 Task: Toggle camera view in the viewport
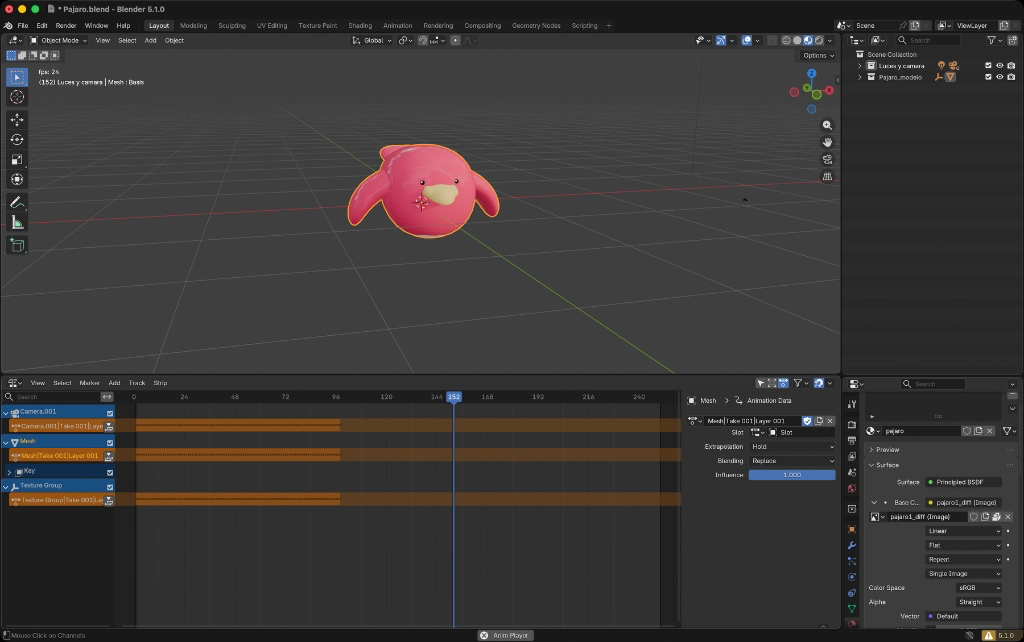(x=827, y=159)
